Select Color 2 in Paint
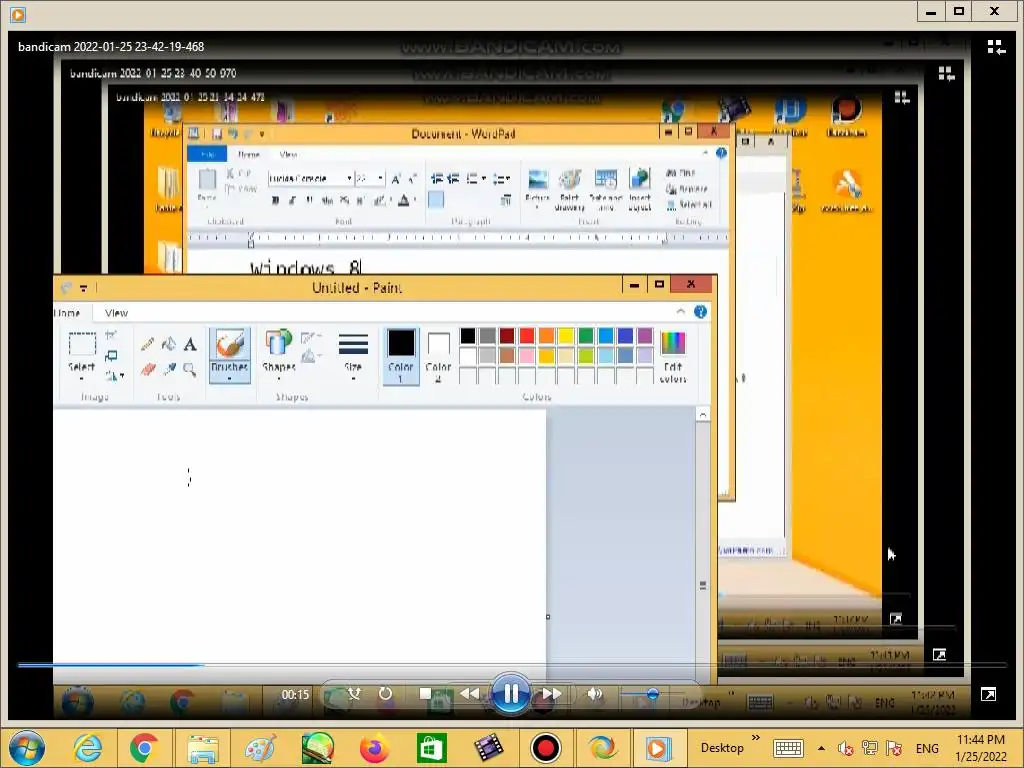The height and width of the screenshot is (768, 1024). click(x=438, y=356)
